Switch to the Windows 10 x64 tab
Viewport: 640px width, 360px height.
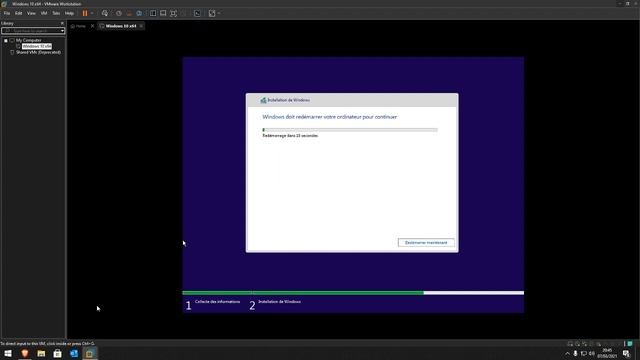(121, 26)
